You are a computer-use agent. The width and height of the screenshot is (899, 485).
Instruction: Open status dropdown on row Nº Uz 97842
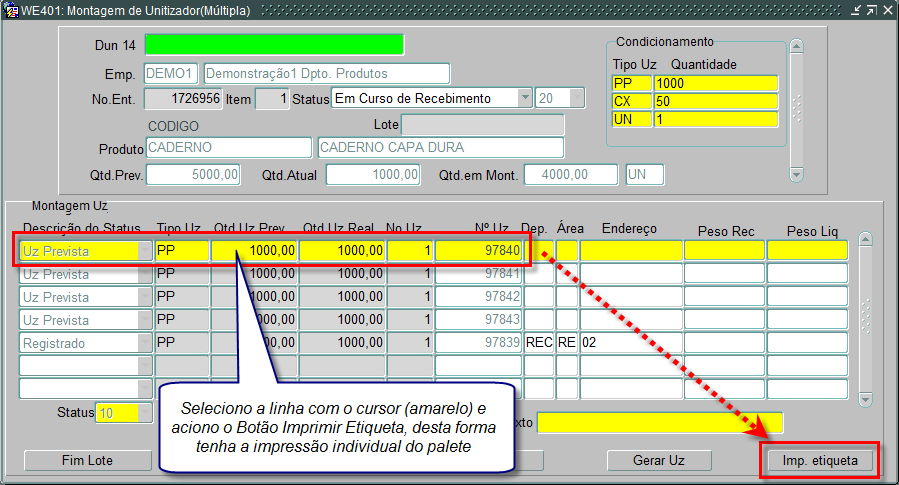click(x=145, y=297)
